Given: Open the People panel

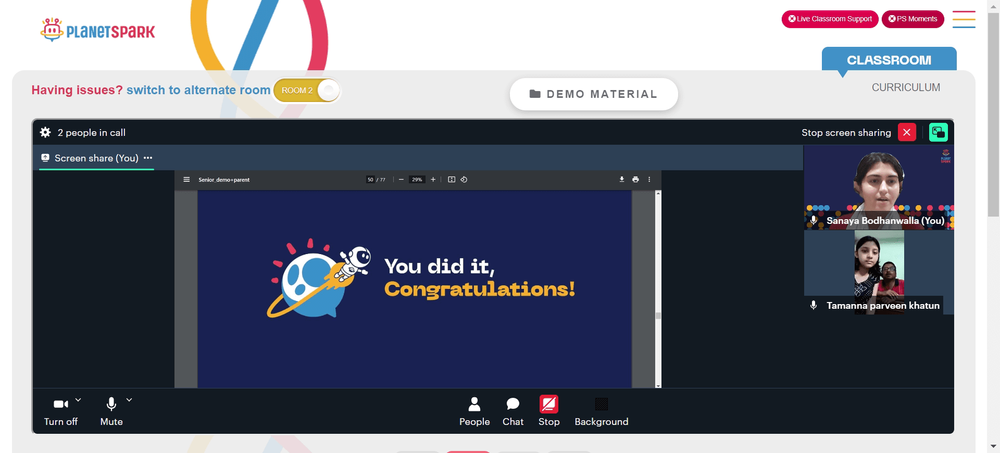Looking at the screenshot, I should coord(474,412).
